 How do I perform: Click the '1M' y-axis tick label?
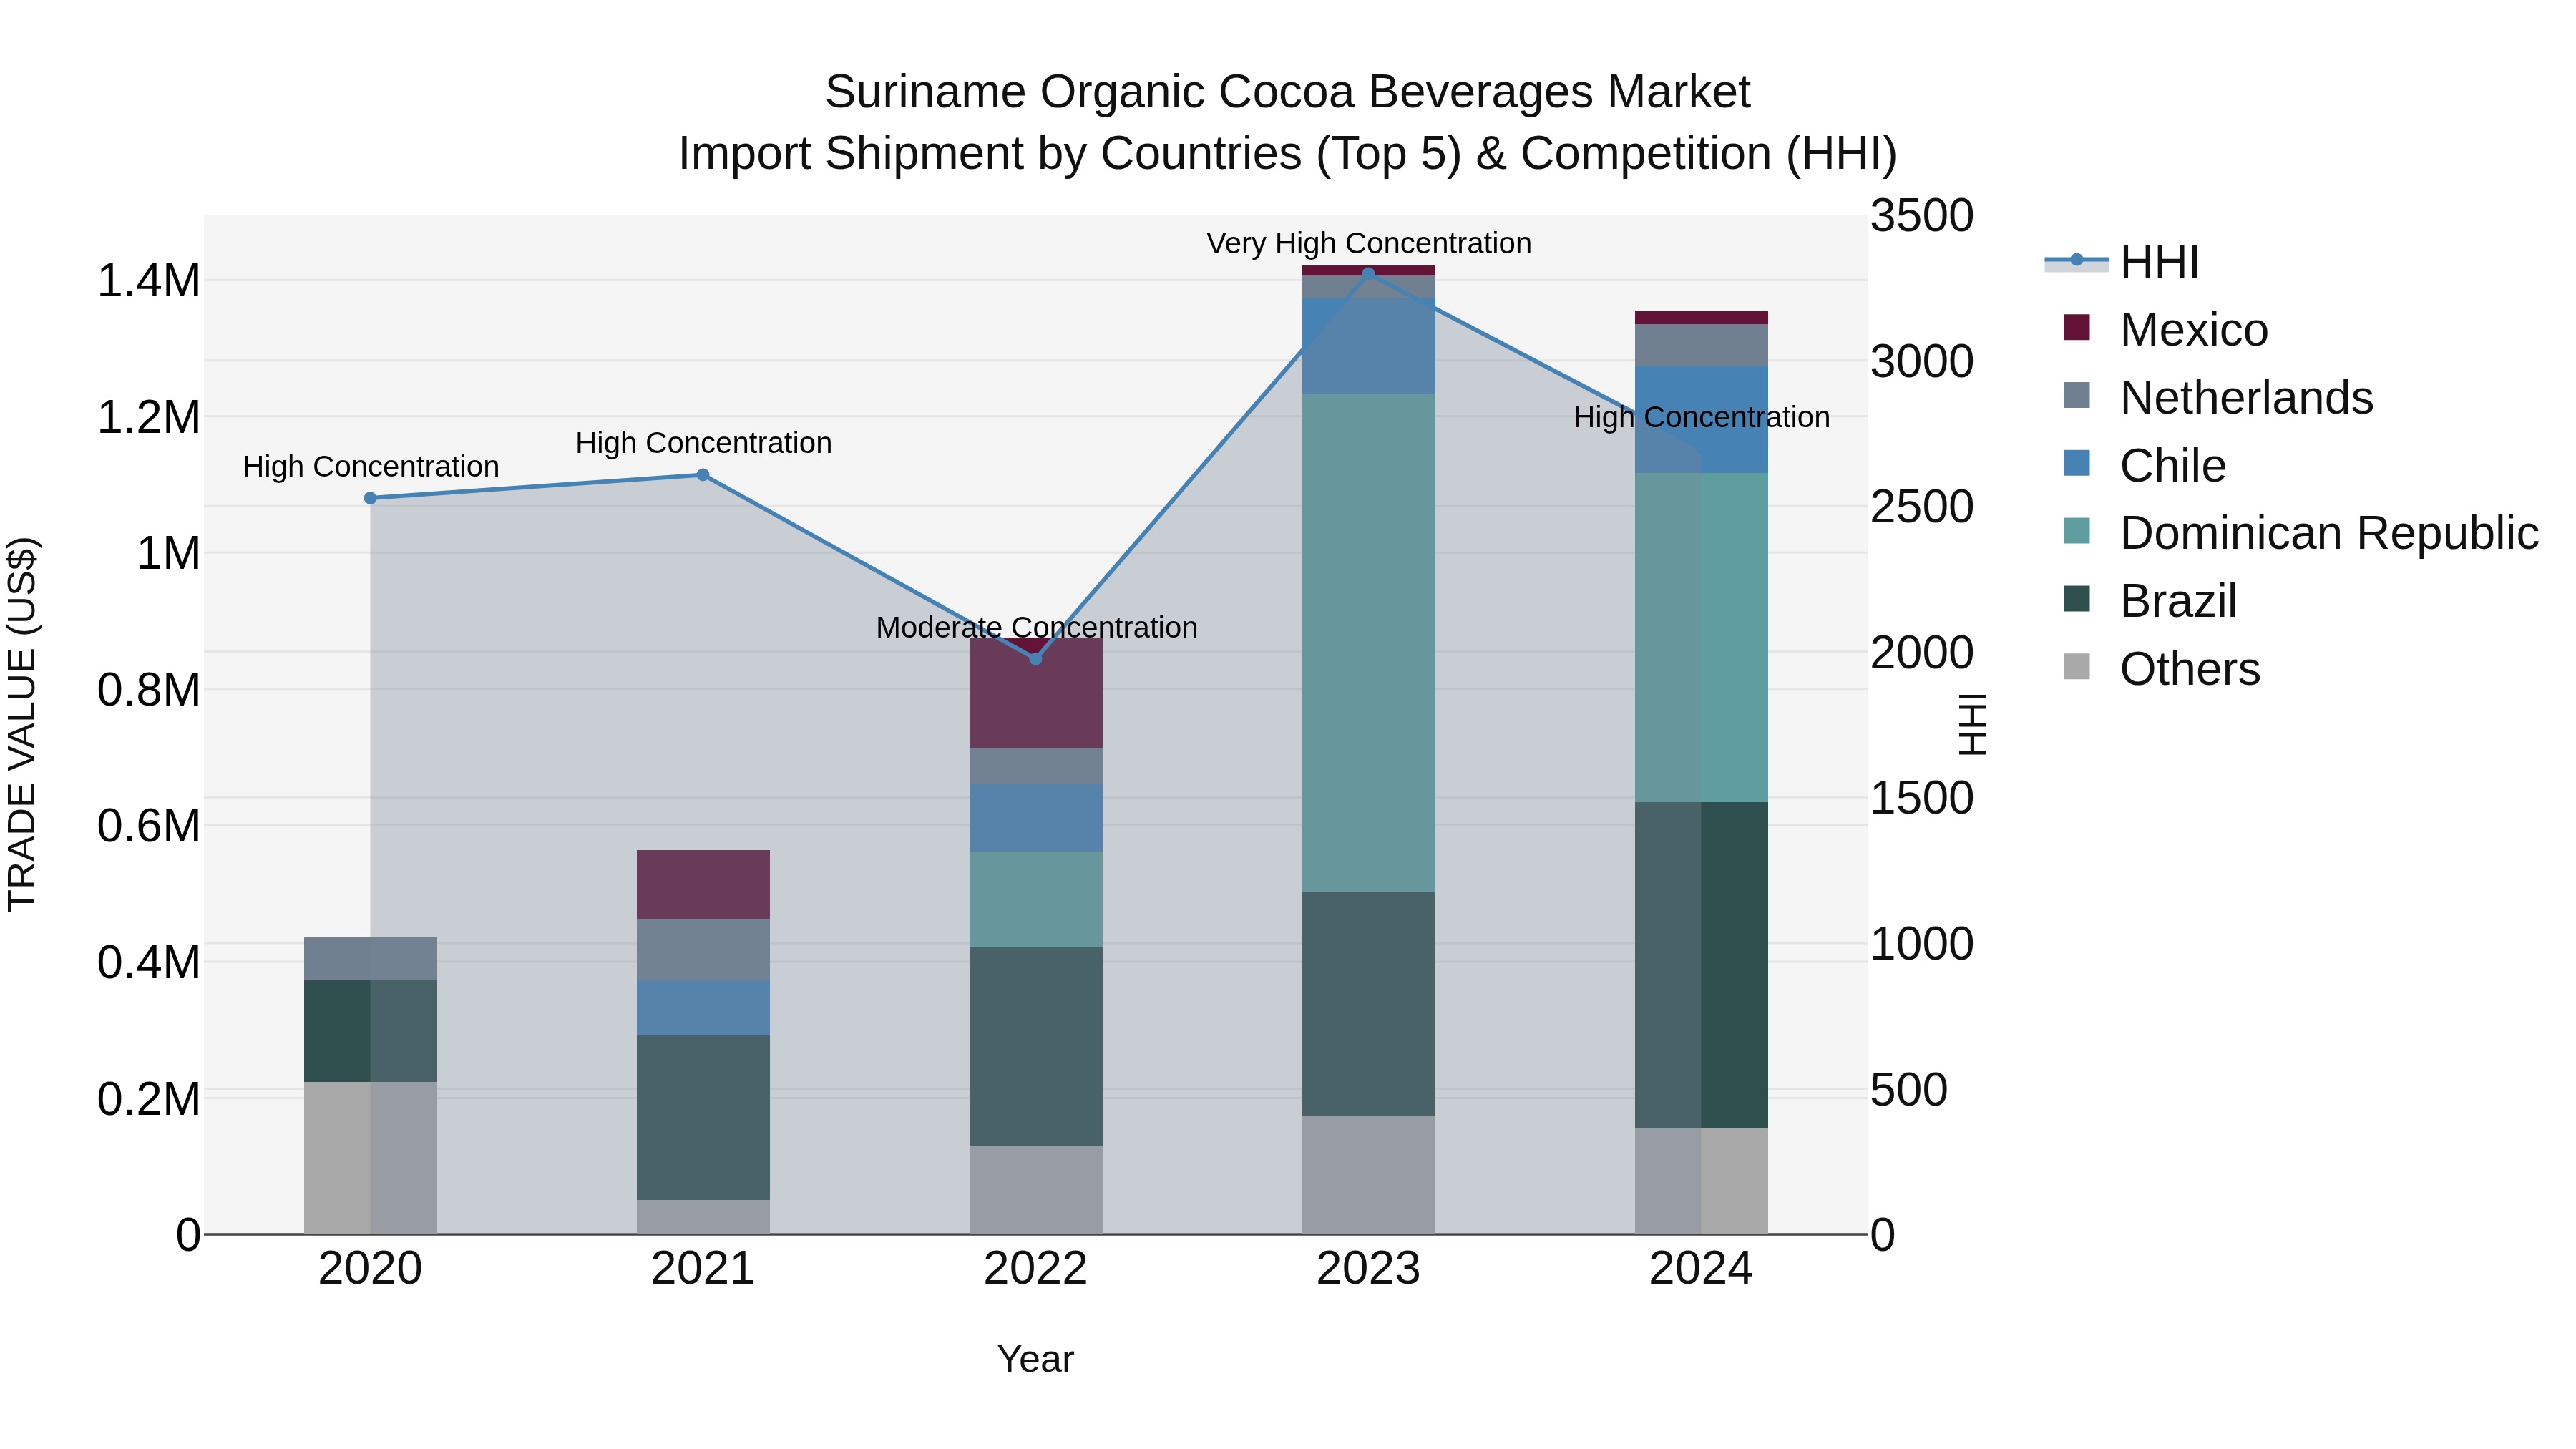tap(169, 554)
